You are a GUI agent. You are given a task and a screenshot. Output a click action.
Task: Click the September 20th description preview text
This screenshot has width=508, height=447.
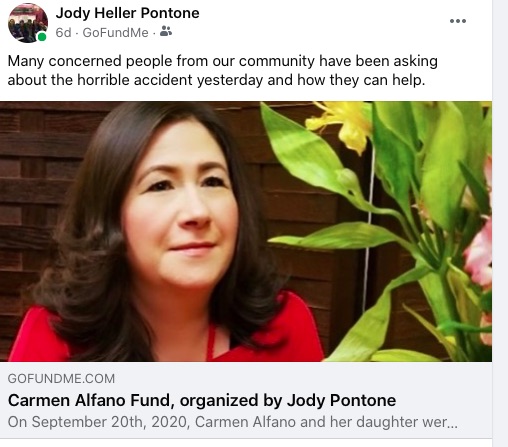(233, 422)
